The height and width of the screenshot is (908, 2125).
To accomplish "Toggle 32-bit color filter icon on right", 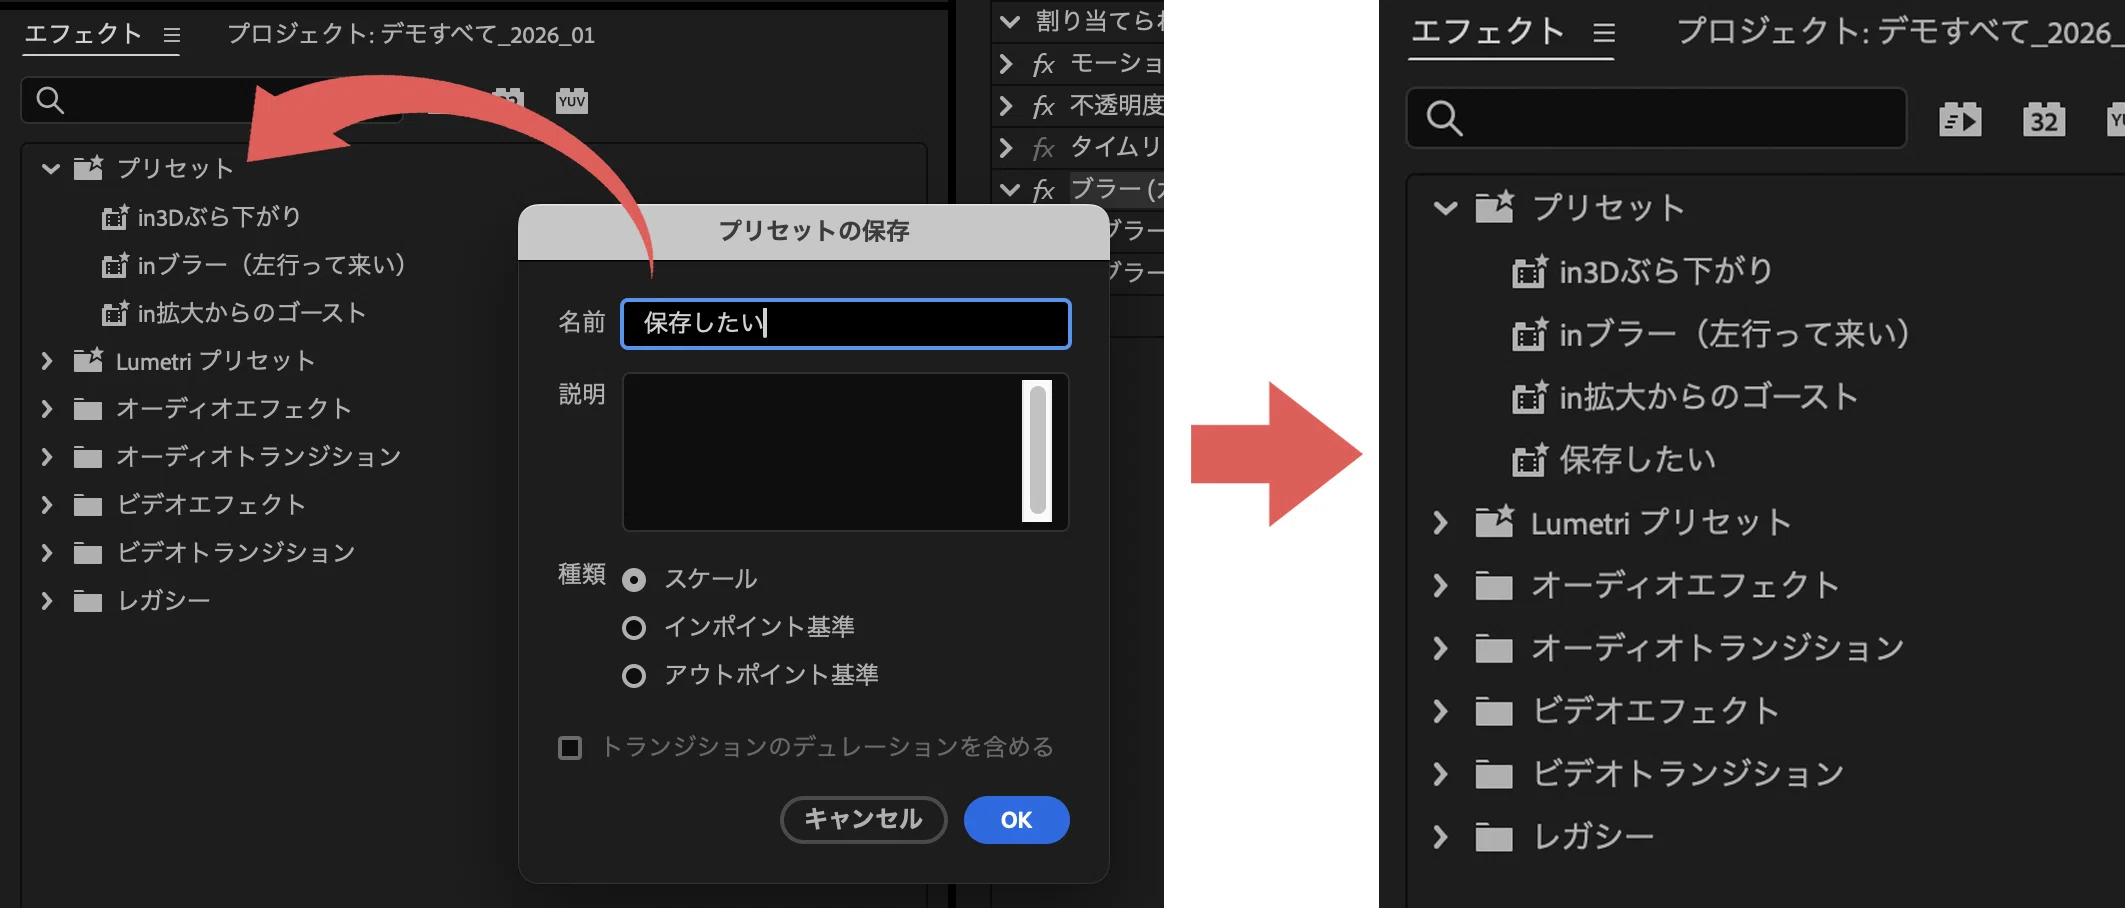I will pyautogui.click(x=2043, y=120).
